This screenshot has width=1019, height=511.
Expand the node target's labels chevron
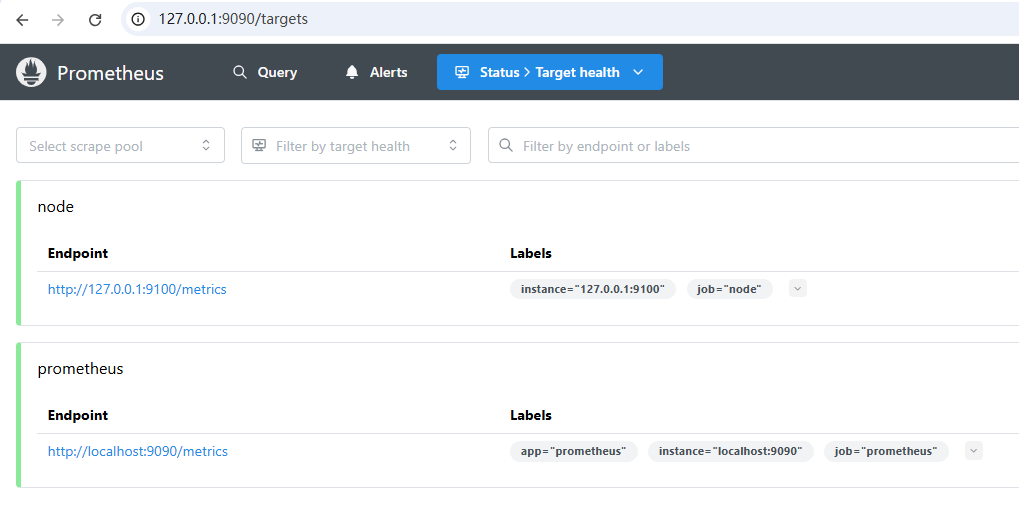click(x=798, y=289)
